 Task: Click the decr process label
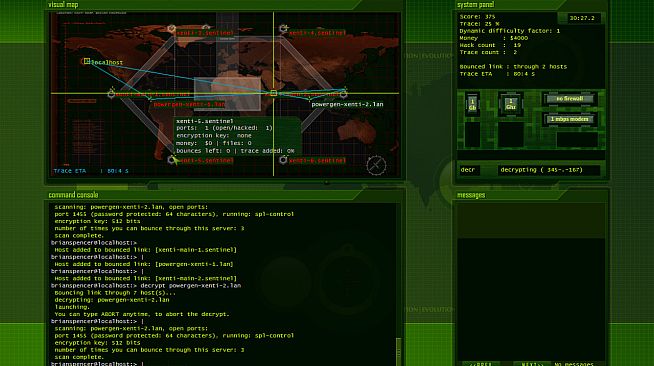coord(469,170)
